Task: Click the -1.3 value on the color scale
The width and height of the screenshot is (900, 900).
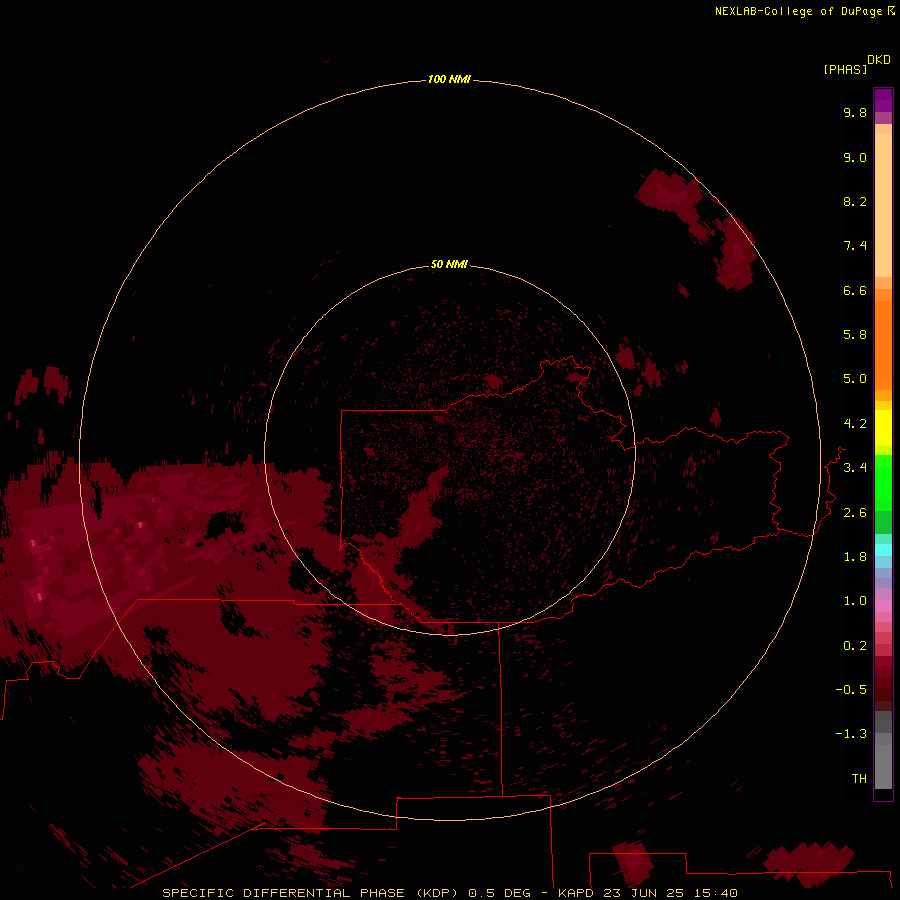Action: point(851,734)
